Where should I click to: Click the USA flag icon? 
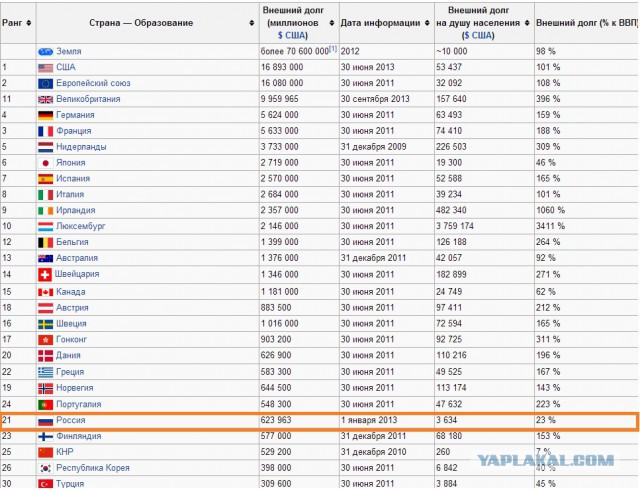[x=45, y=68]
